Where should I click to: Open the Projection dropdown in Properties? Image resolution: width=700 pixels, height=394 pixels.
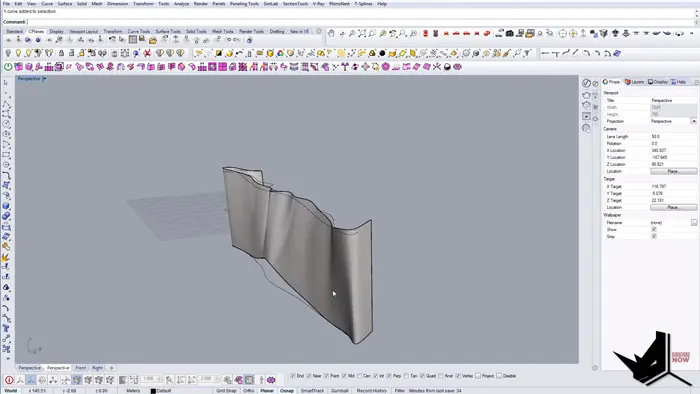[694, 121]
